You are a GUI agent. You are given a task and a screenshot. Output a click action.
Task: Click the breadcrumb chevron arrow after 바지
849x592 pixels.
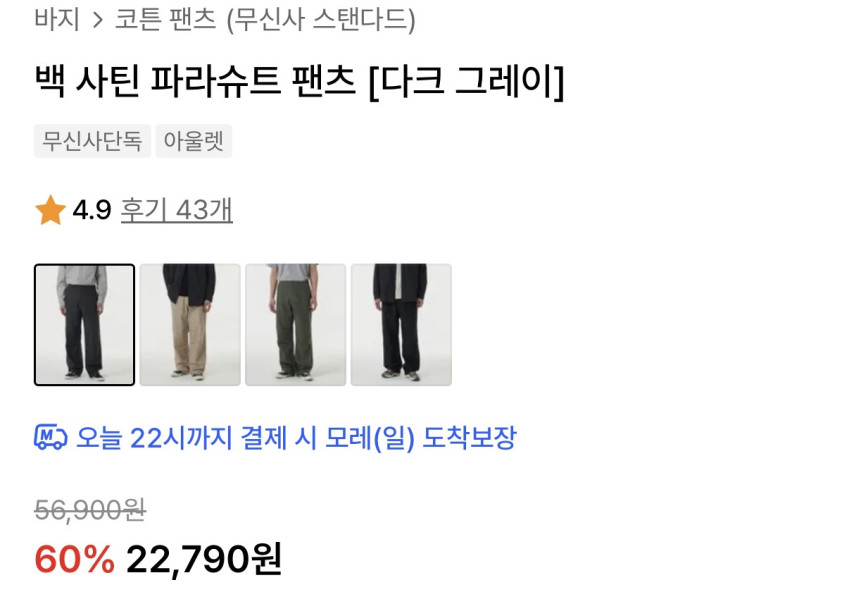pyautogui.click(x=97, y=20)
